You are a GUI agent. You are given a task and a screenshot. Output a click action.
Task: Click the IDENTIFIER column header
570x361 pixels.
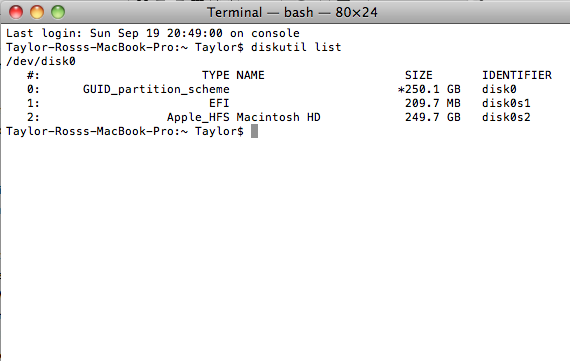click(x=517, y=75)
